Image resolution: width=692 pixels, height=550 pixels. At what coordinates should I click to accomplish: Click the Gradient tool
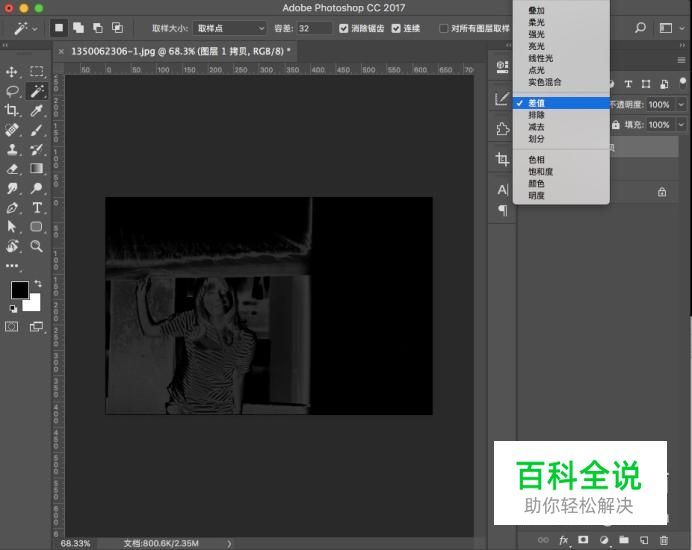(x=37, y=169)
